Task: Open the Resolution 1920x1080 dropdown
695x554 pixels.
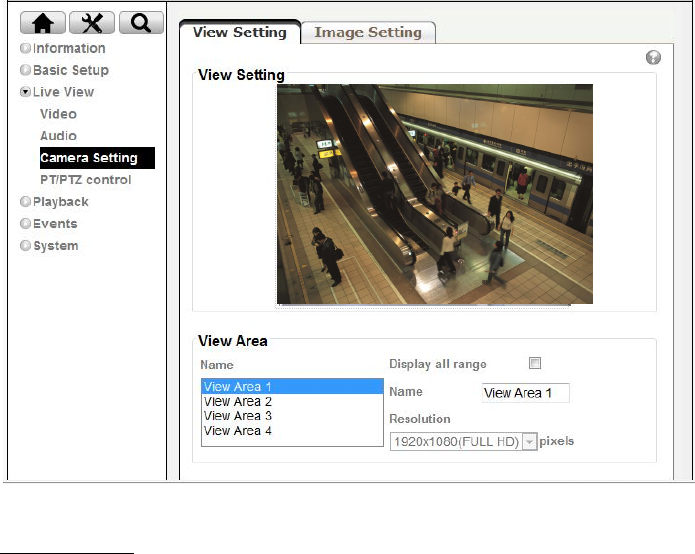Action: pos(464,441)
